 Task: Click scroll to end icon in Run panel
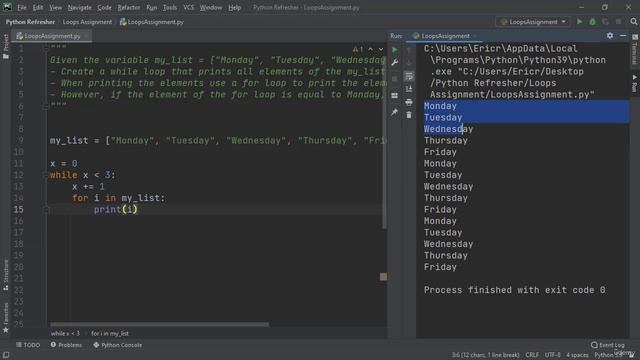pyautogui.click(x=409, y=89)
